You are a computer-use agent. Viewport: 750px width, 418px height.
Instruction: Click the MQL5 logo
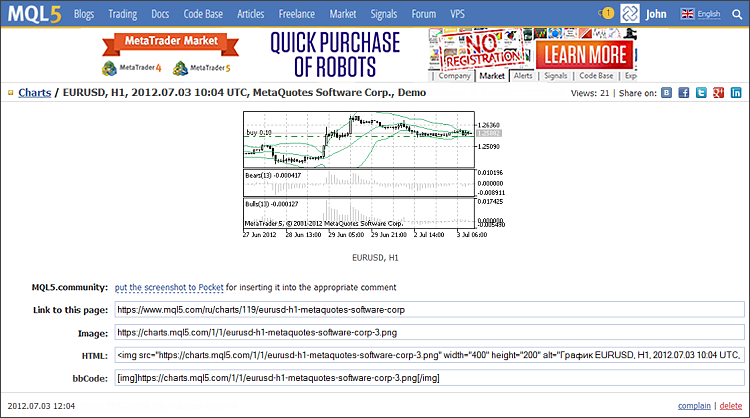[x=34, y=14]
